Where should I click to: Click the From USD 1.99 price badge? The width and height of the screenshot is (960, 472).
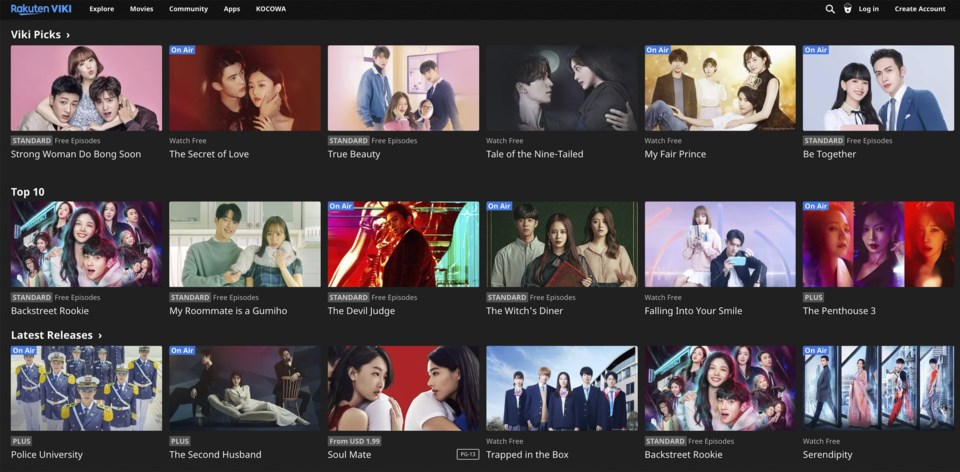354,441
